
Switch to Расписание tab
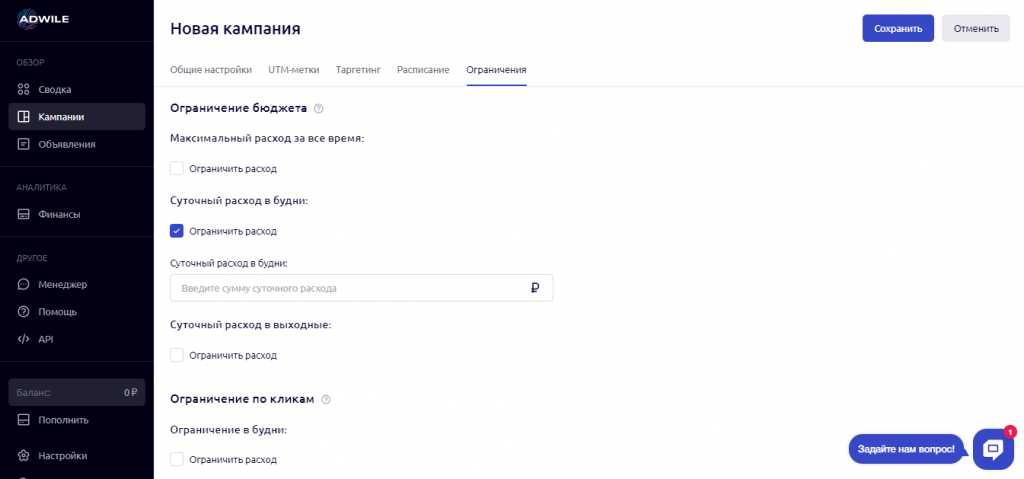[x=423, y=70]
